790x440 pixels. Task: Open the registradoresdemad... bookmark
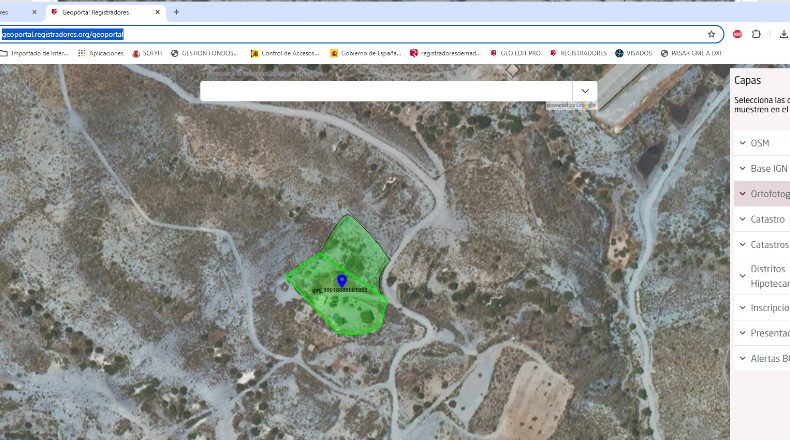445,53
